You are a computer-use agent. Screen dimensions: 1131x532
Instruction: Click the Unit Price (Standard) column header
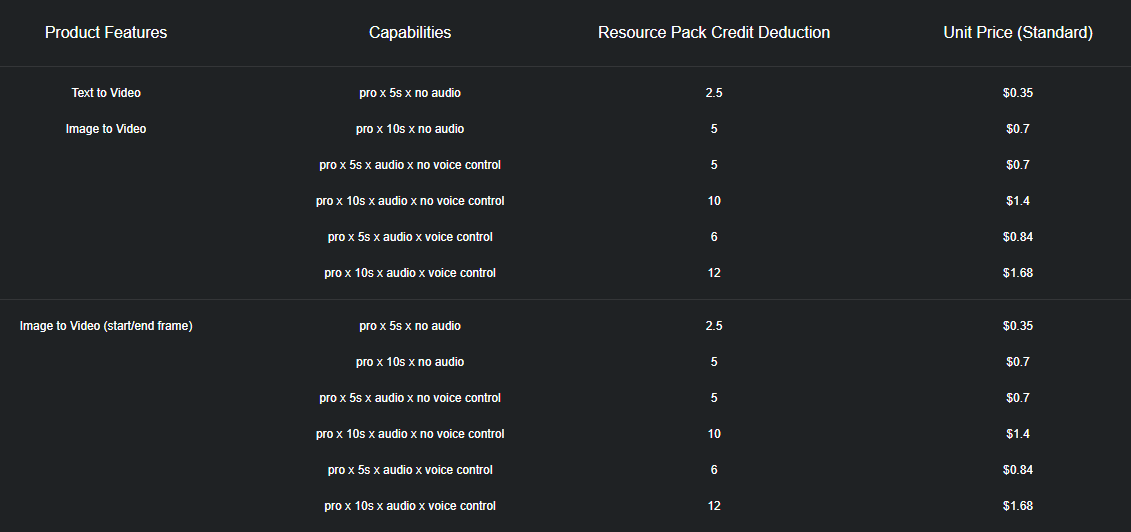(1018, 33)
